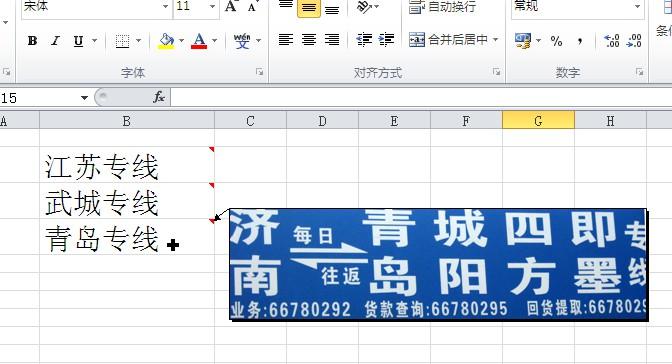The image size is (672, 364).
Task: Select bottom vertical alignment
Action: (332, 7)
